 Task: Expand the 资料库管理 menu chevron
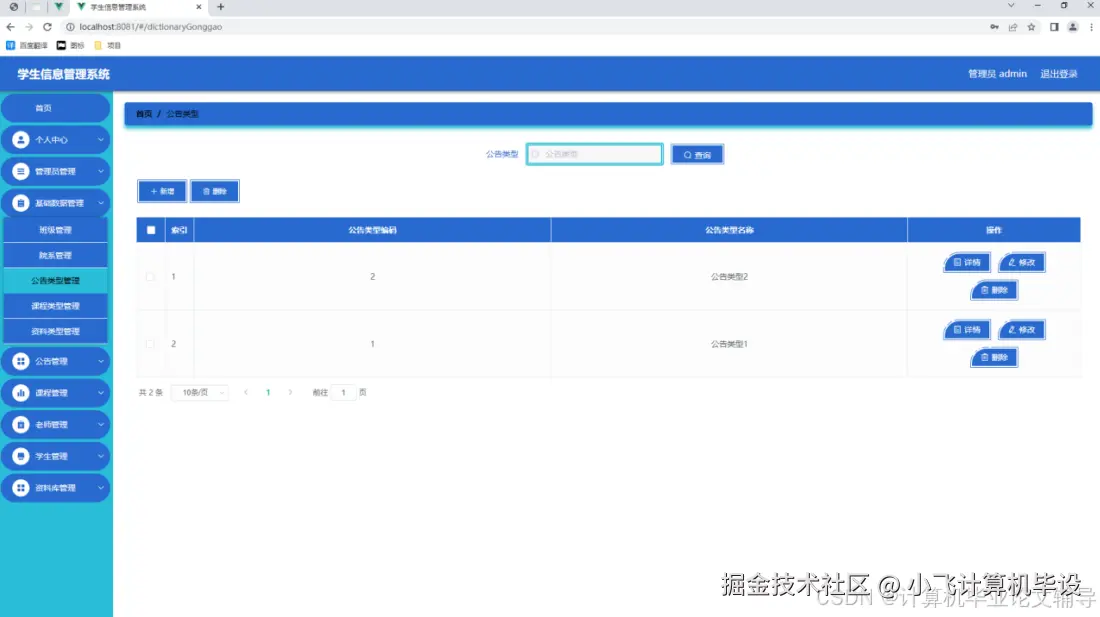(x=100, y=487)
